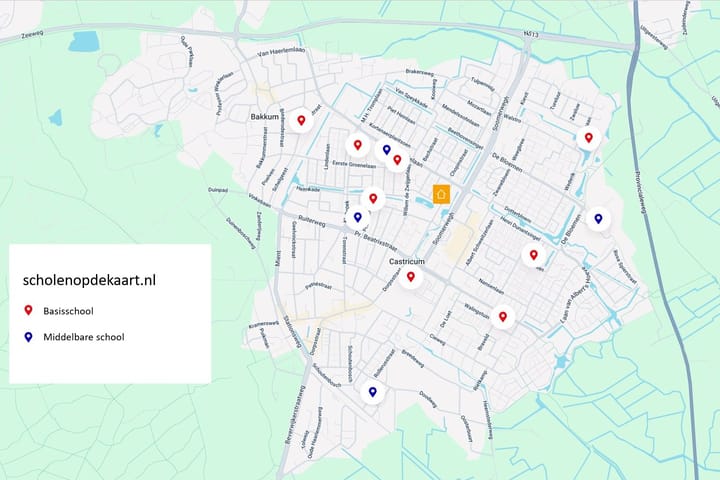720x480 pixels.
Task: Click the Bakkum place label
Action: pos(262,118)
